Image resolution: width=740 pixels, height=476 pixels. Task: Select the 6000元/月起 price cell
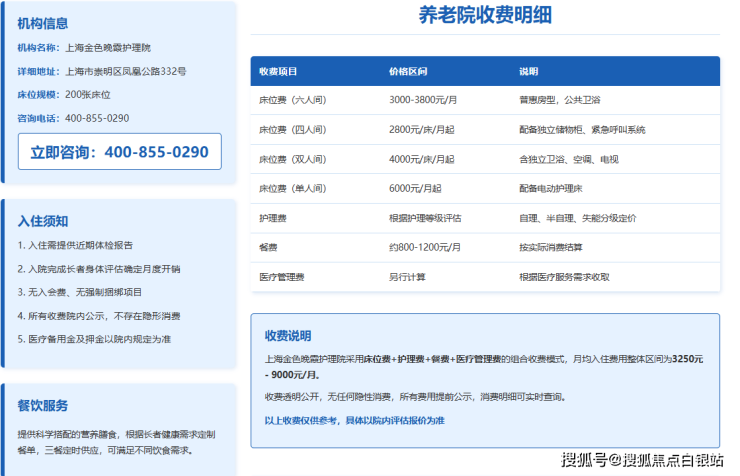[415, 189]
